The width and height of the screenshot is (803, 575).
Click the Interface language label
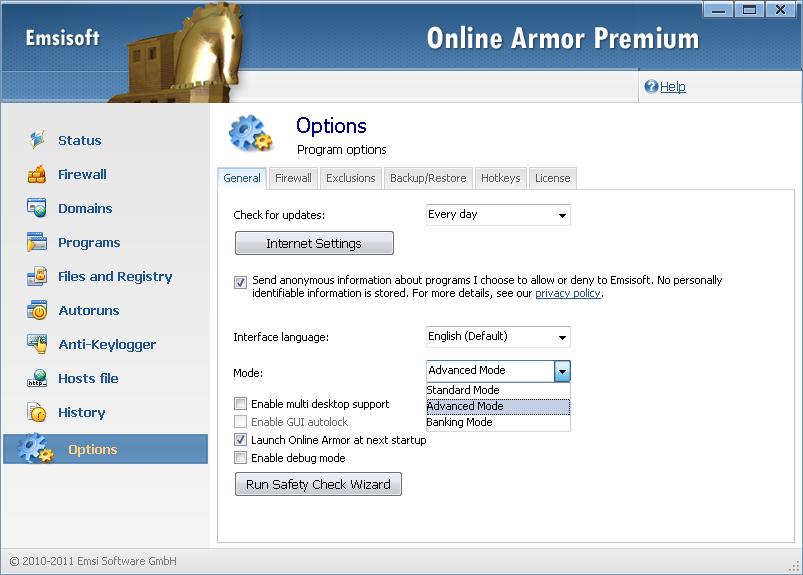(281, 337)
